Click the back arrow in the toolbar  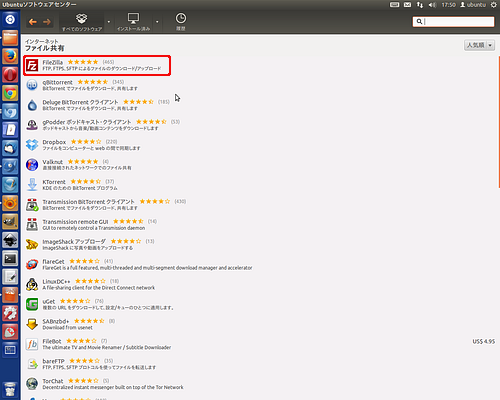click(x=33, y=22)
